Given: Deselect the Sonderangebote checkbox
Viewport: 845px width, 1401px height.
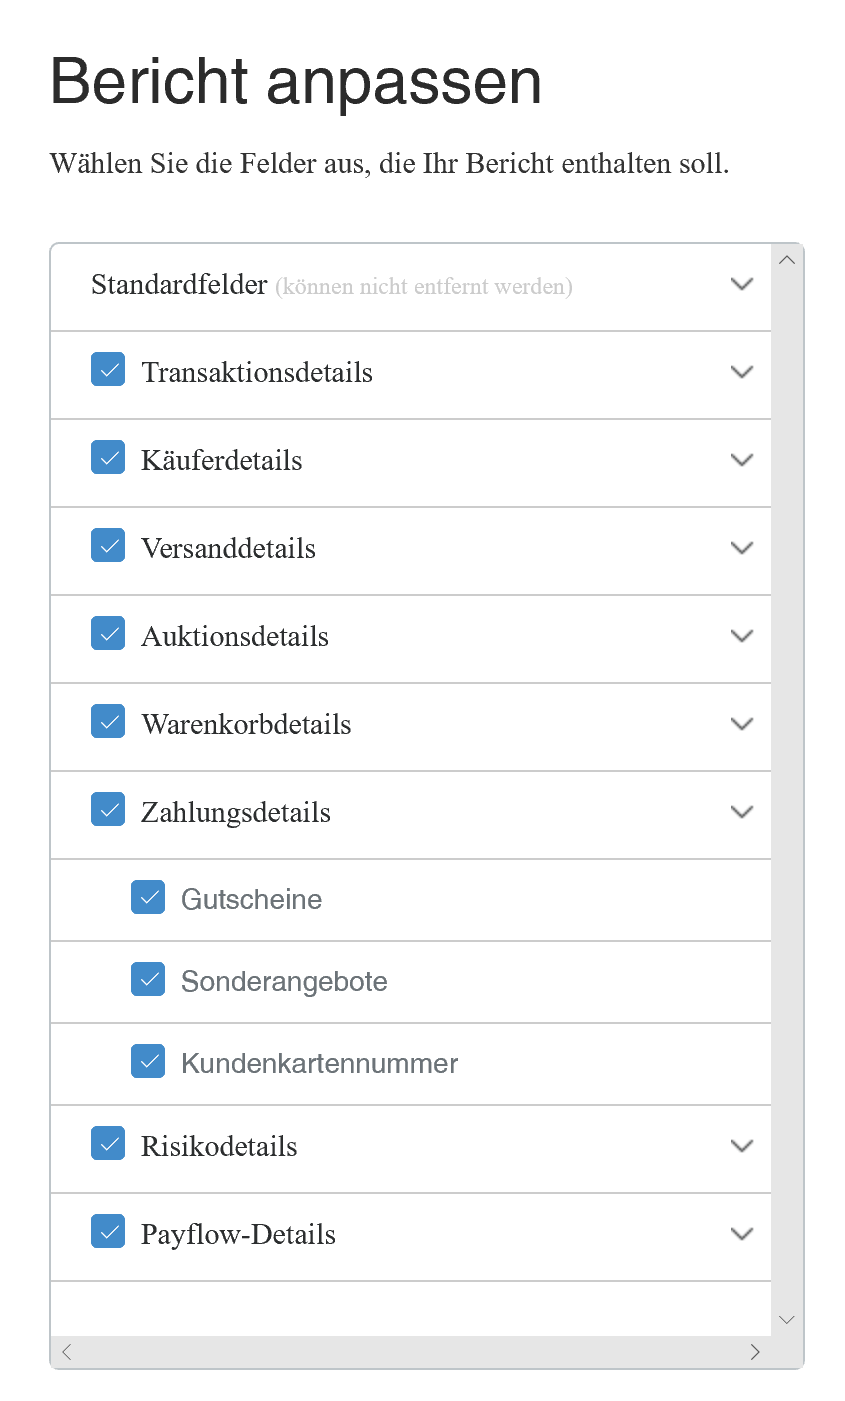Looking at the screenshot, I should 148,979.
